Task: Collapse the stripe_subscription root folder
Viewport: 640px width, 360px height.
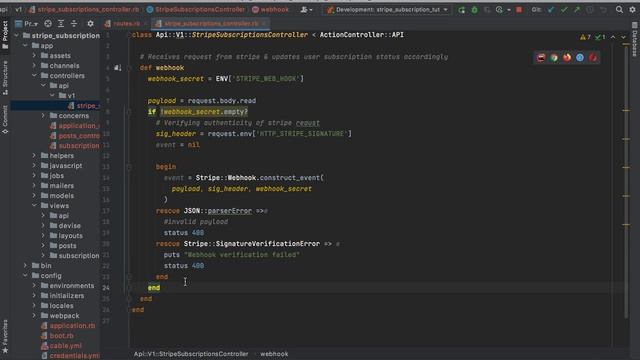Action: click(x=17, y=36)
